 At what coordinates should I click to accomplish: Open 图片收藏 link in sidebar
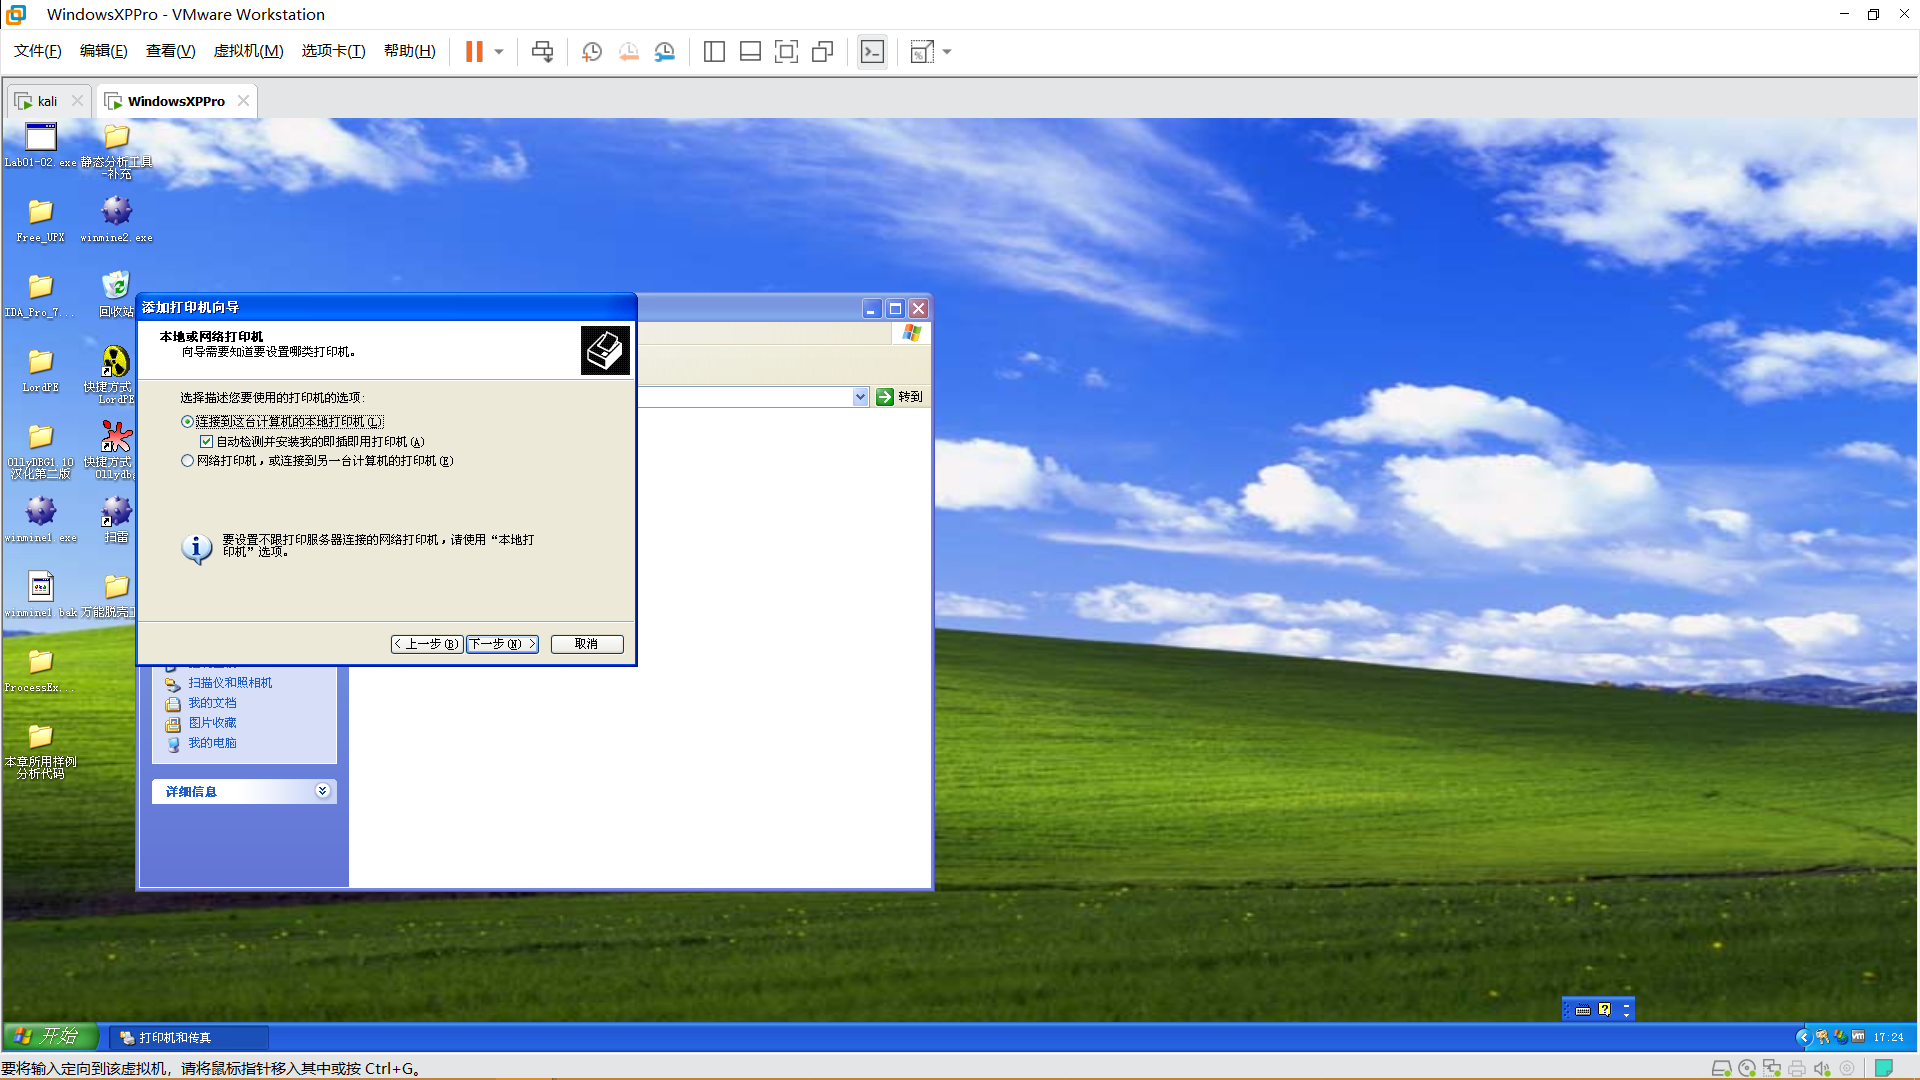(212, 723)
